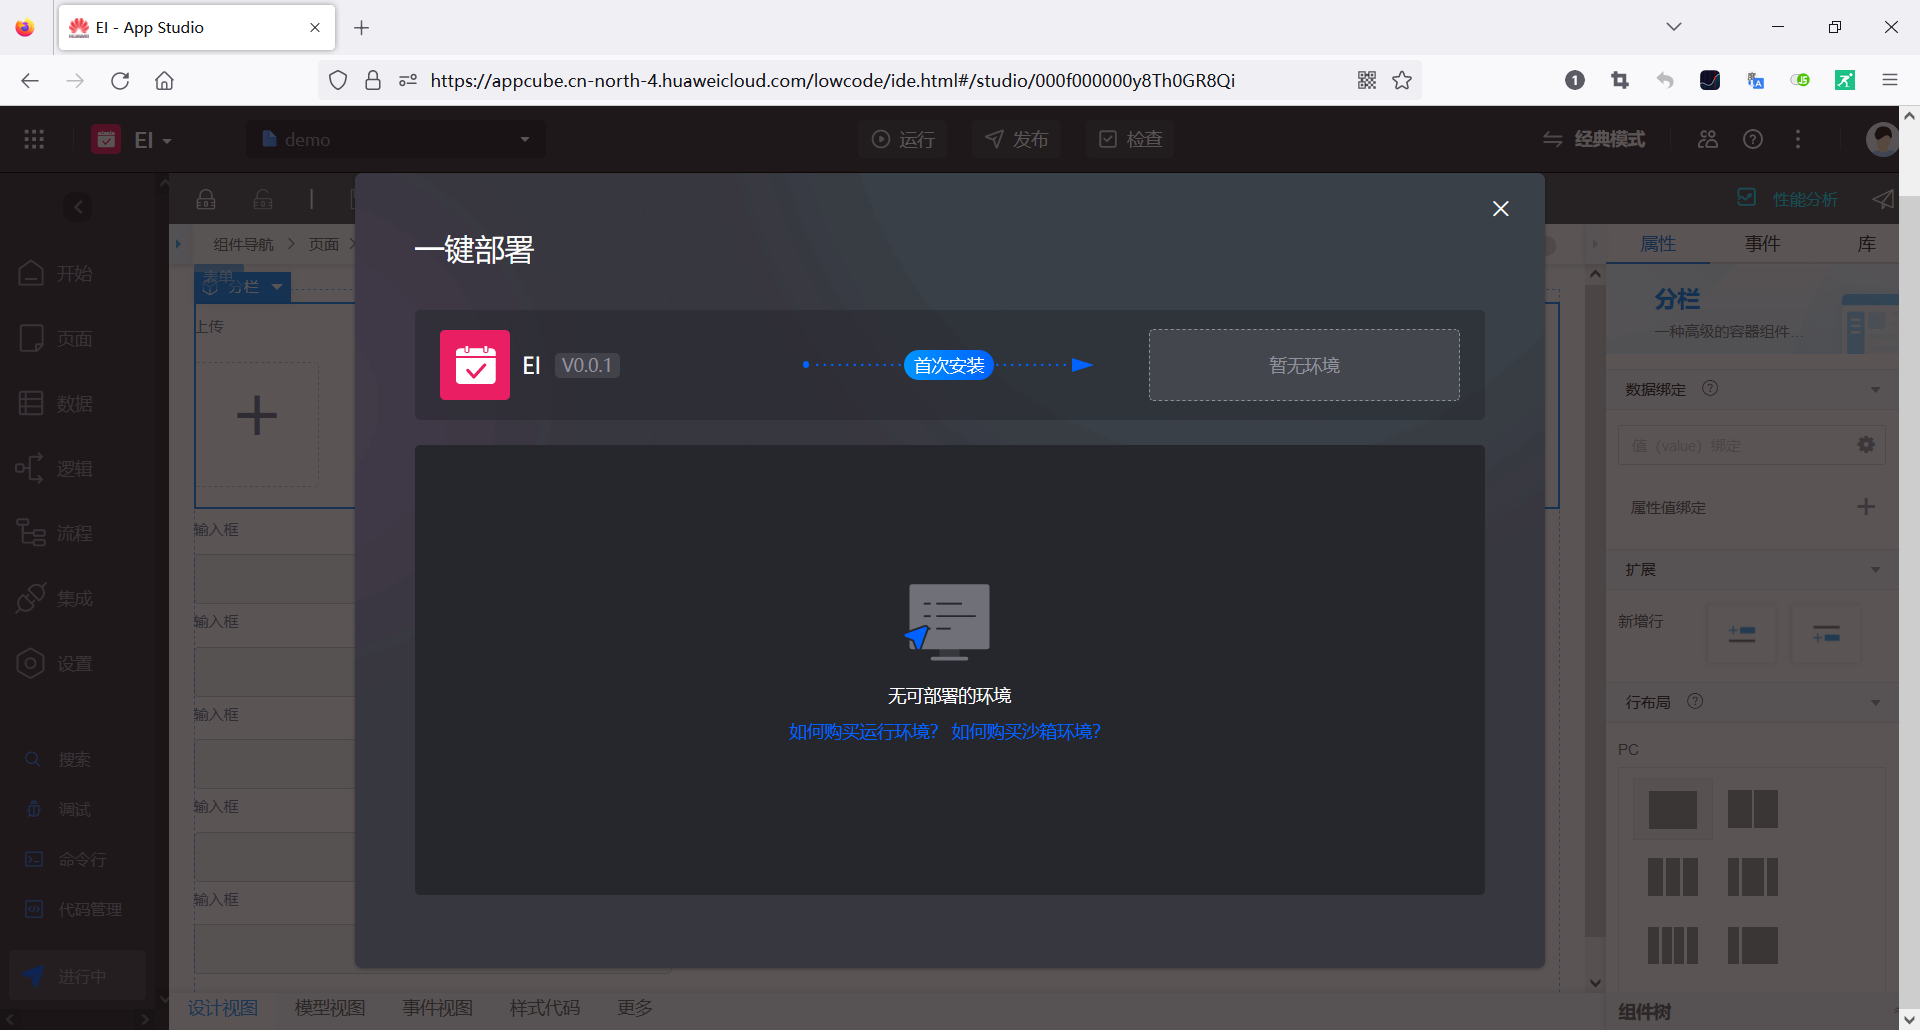
Task: Click the lock toggle above the canvas
Action: click(x=206, y=198)
